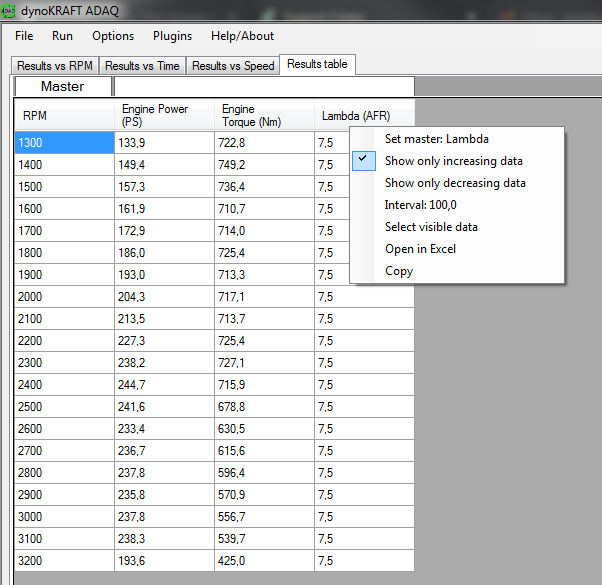The width and height of the screenshot is (602, 585).
Task: Select the 2700 RPM cell
Action: [x=64, y=451]
